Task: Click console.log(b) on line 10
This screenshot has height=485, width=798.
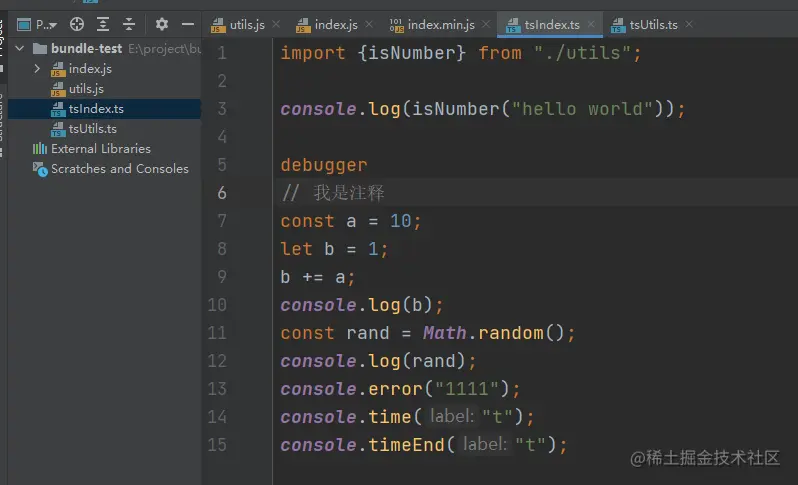Action: tap(357, 305)
